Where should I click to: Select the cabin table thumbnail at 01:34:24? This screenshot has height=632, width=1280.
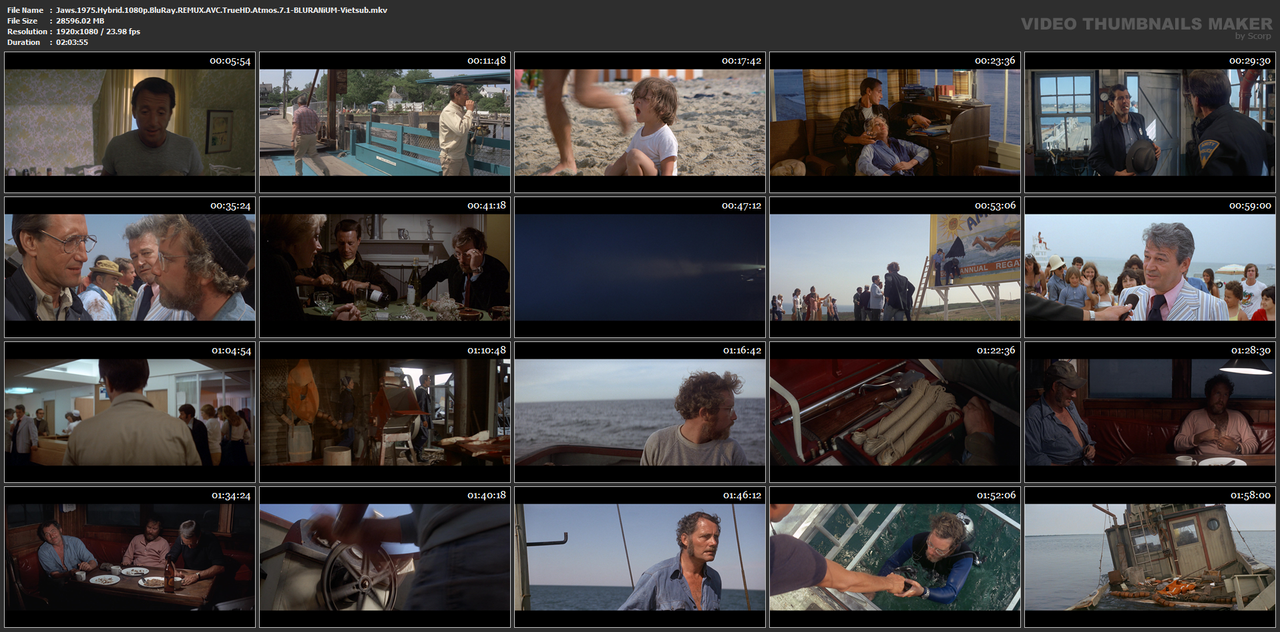click(x=130, y=556)
